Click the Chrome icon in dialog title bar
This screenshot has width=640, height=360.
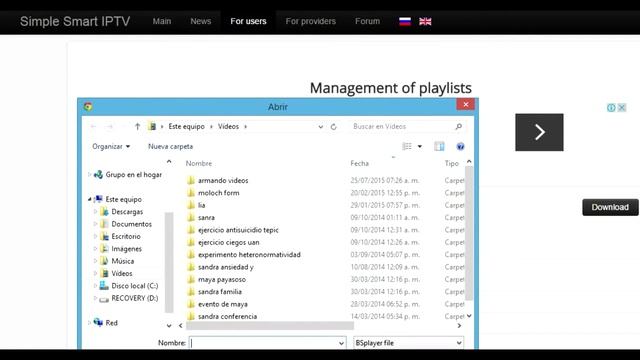(88, 107)
